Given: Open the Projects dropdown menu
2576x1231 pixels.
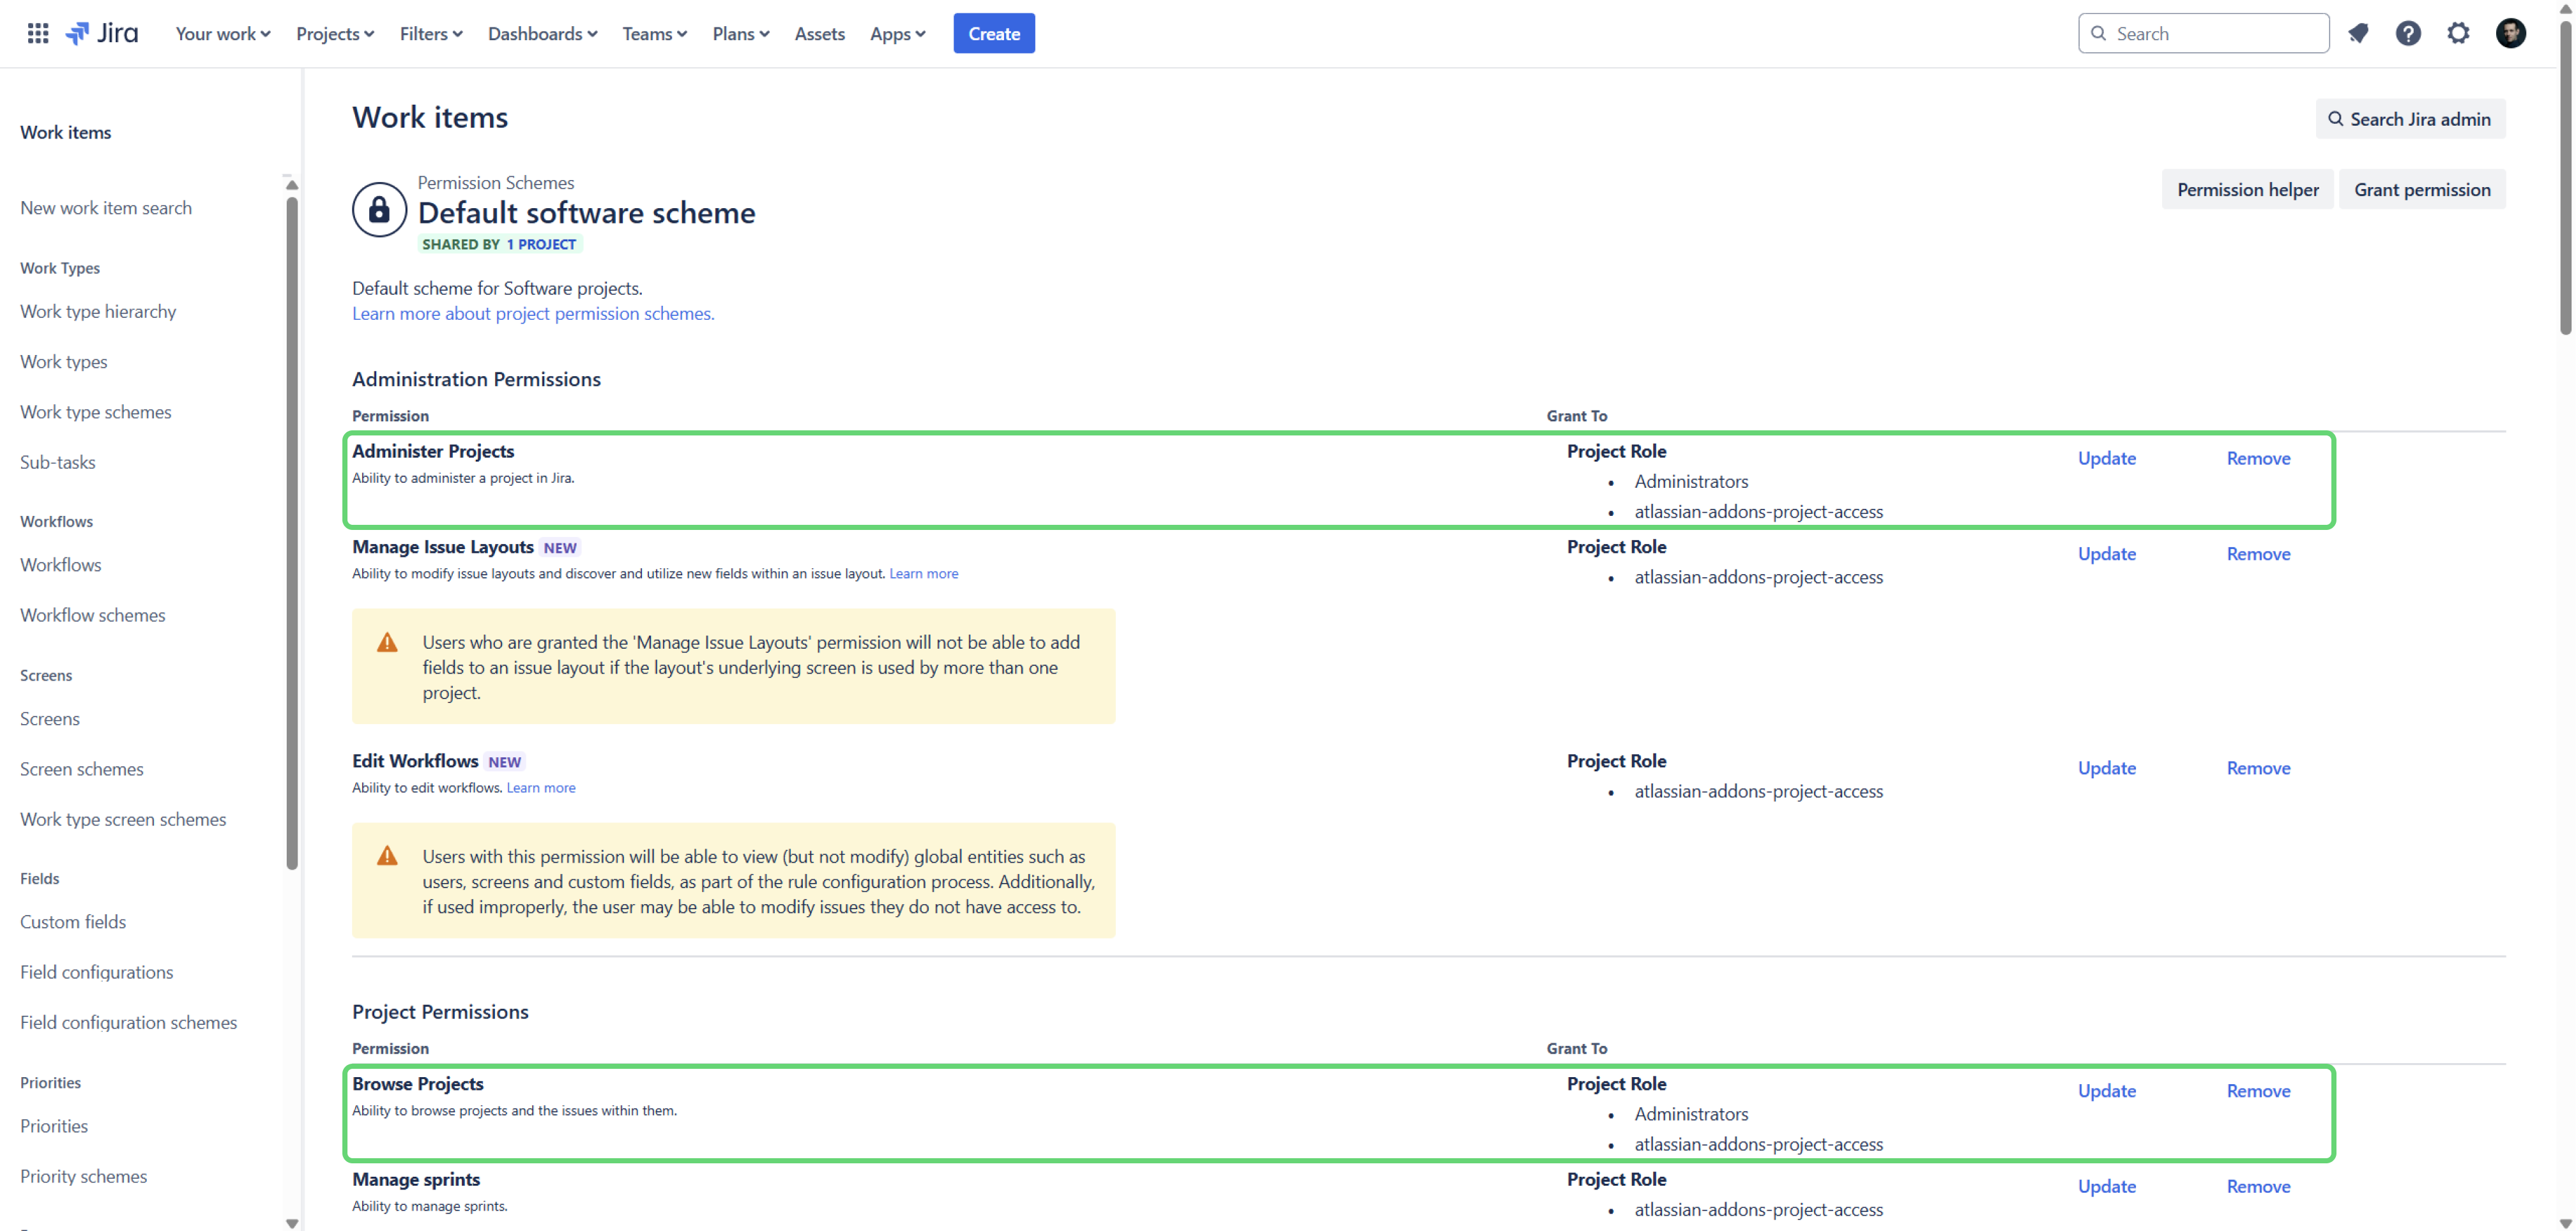Looking at the screenshot, I should pos(334,33).
